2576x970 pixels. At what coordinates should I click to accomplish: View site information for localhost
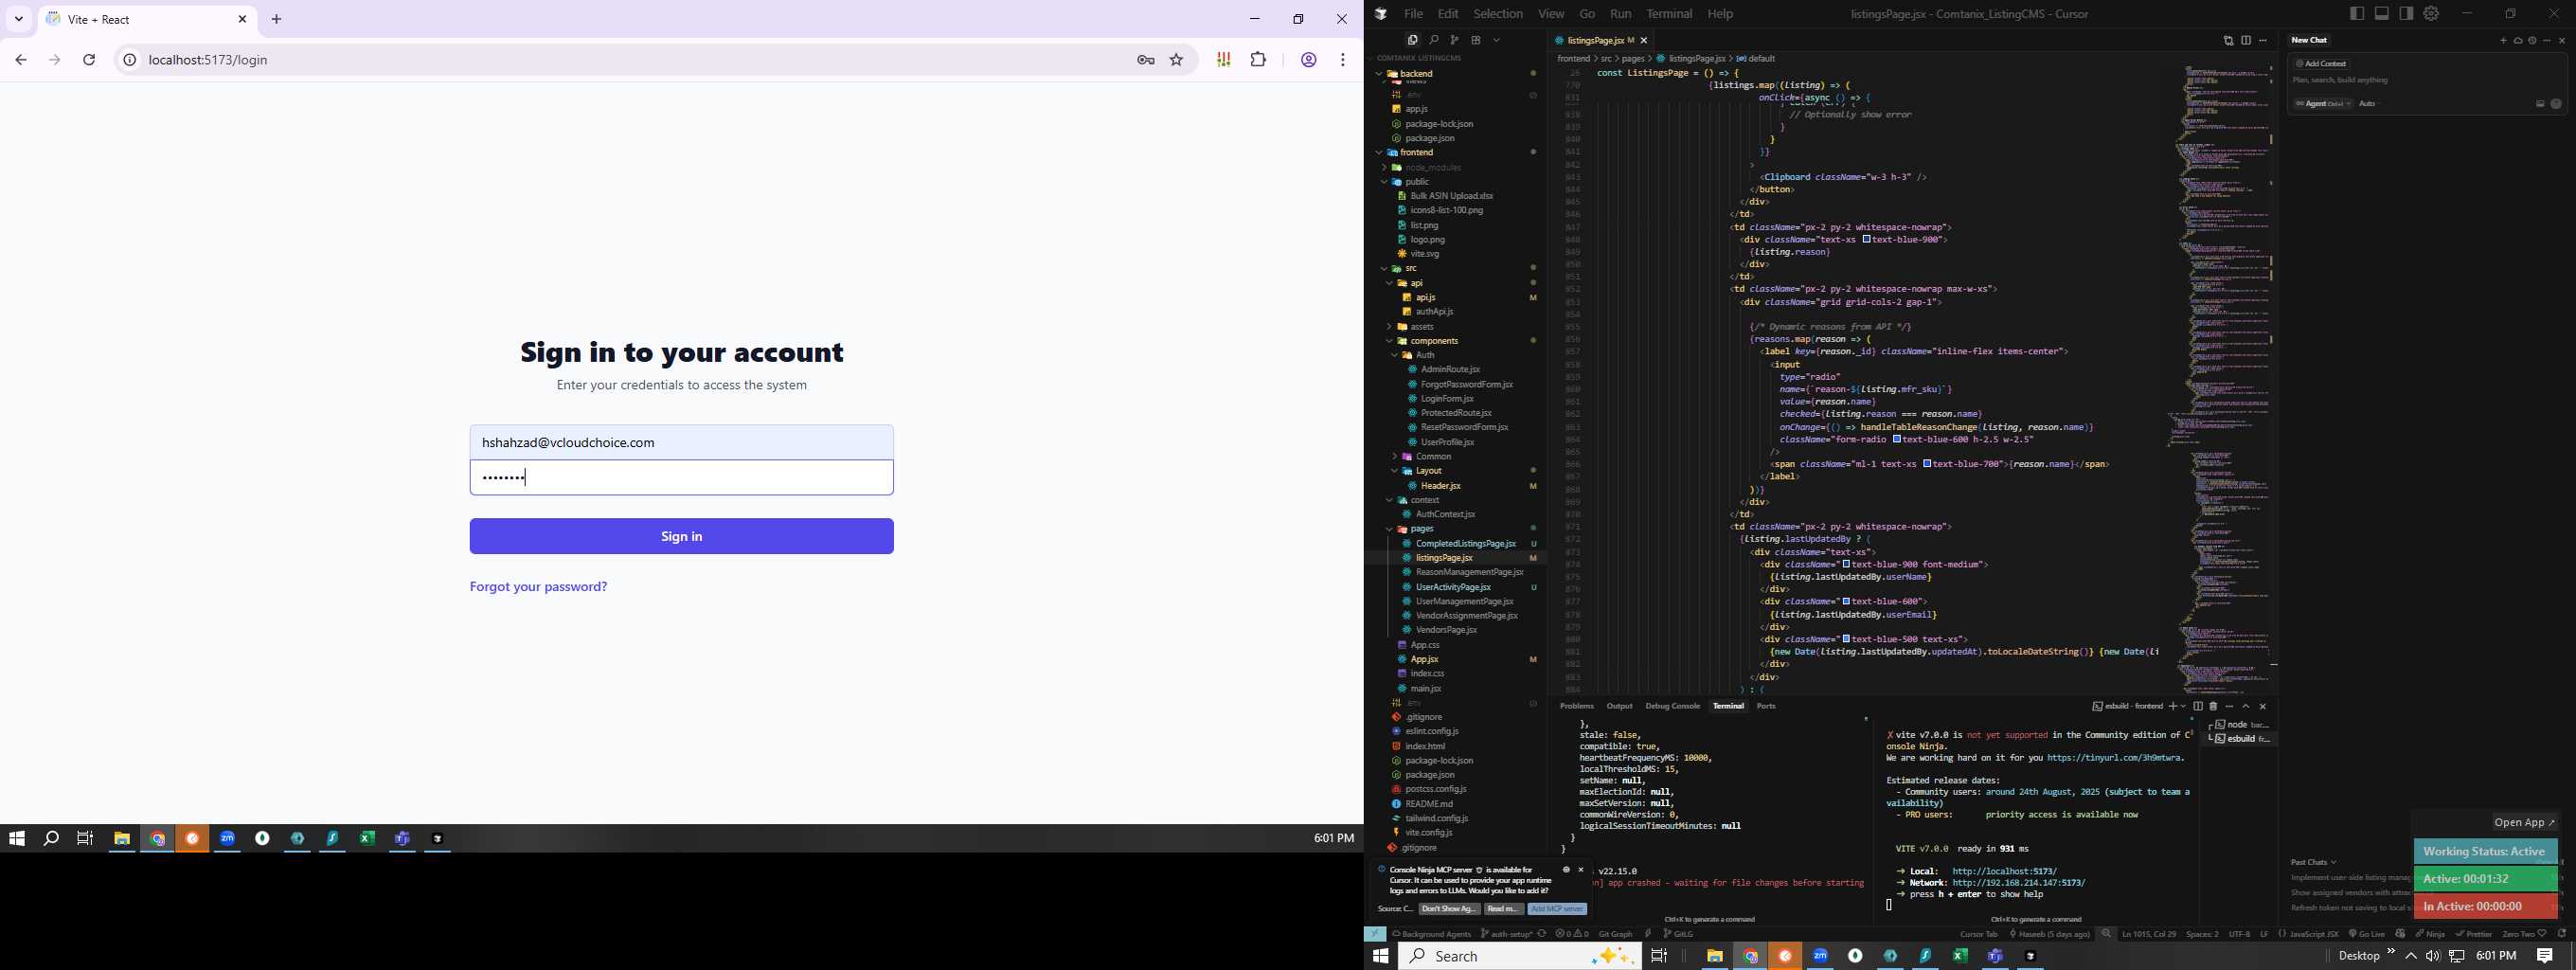(129, 60)
